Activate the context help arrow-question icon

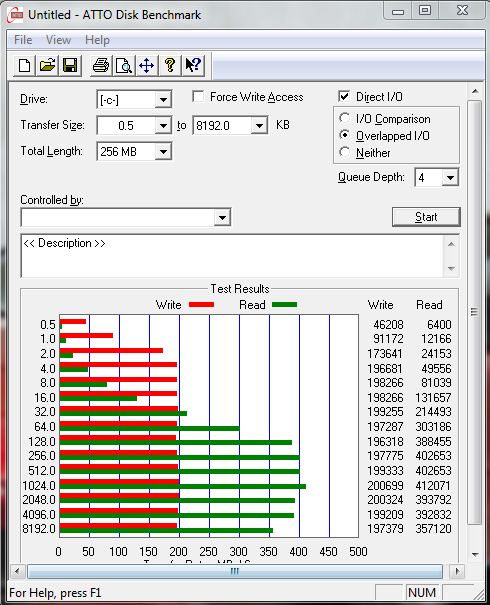tap(193, 65)
